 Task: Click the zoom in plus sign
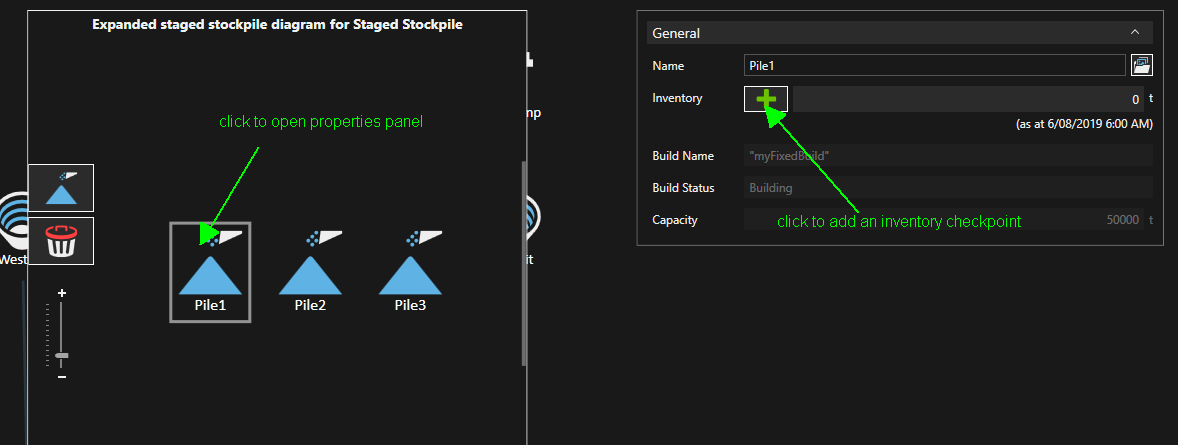tap(62, 293)
